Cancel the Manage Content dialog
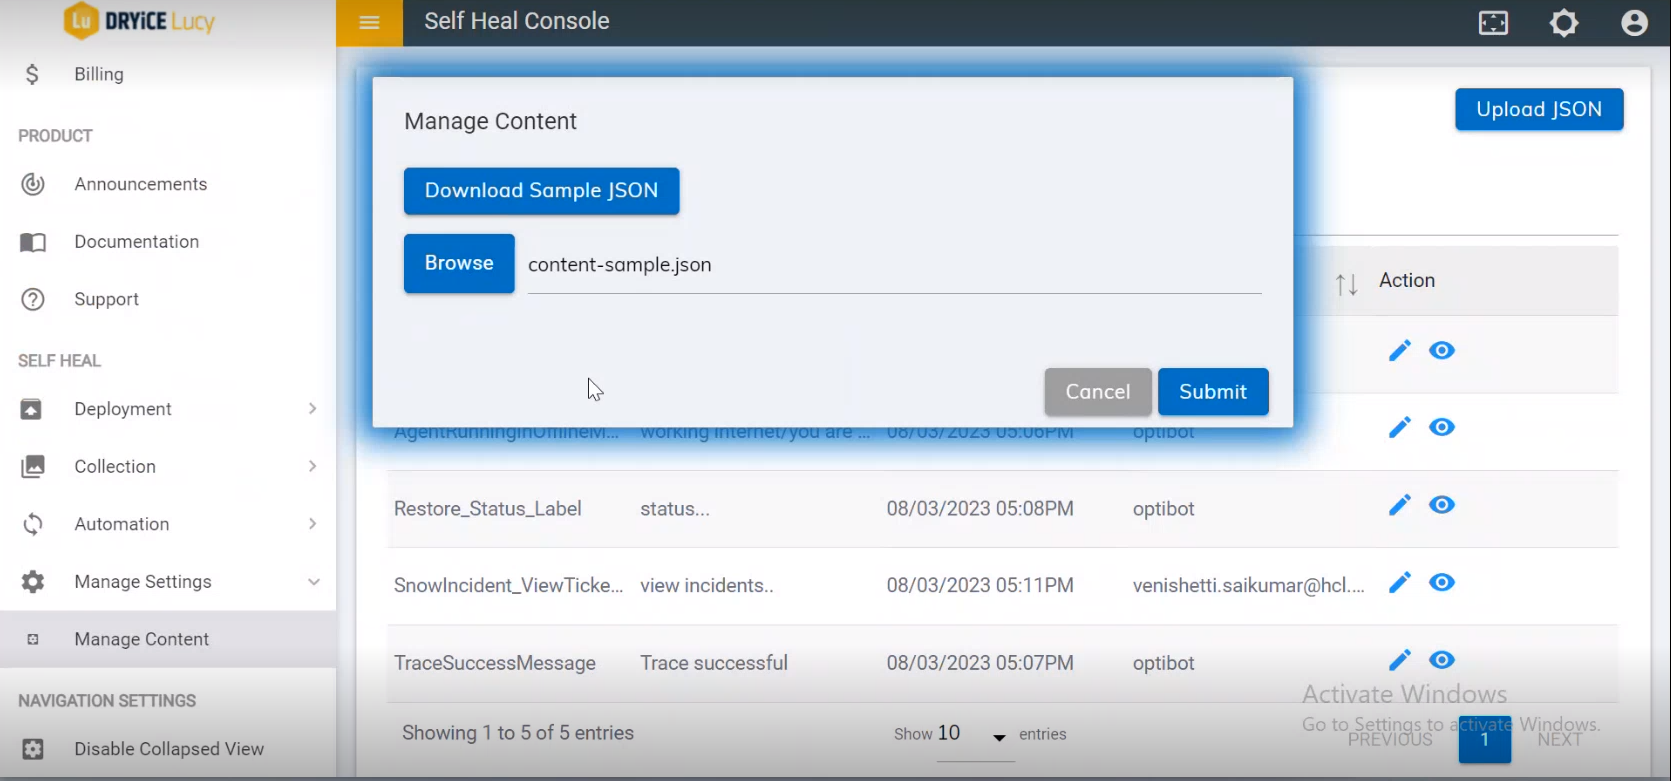 tap(1098, 392)
